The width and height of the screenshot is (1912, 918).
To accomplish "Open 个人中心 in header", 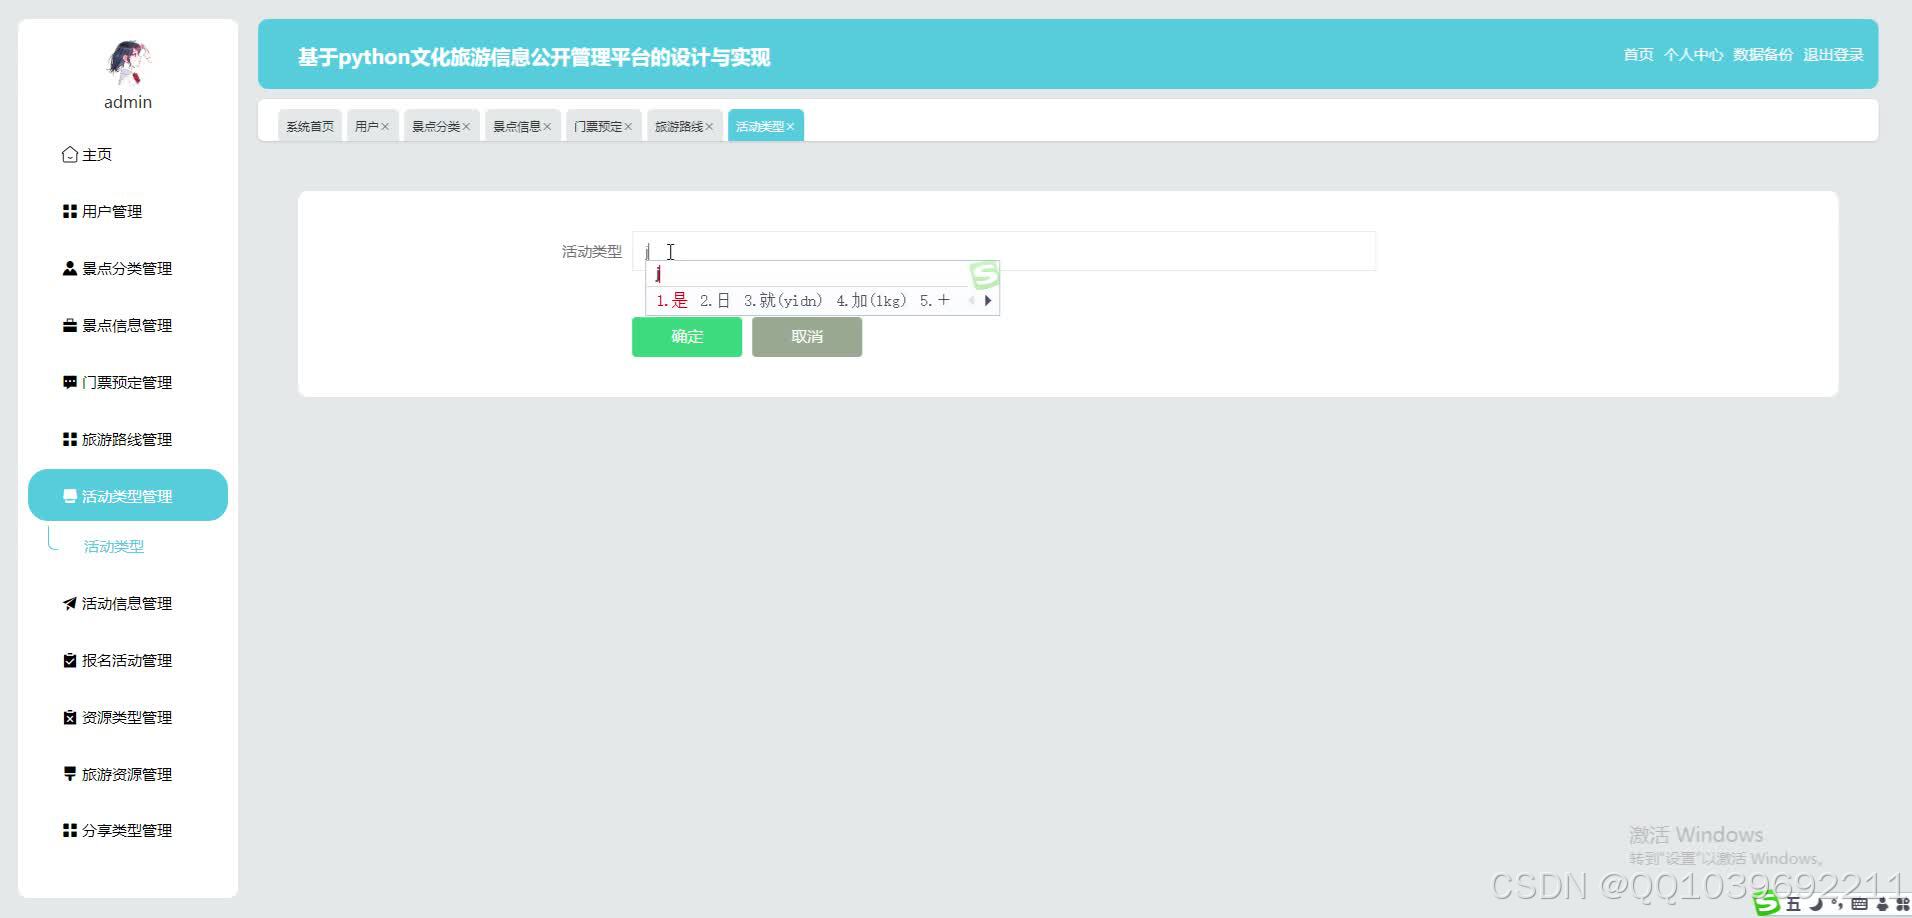I will pos(1693,55).
